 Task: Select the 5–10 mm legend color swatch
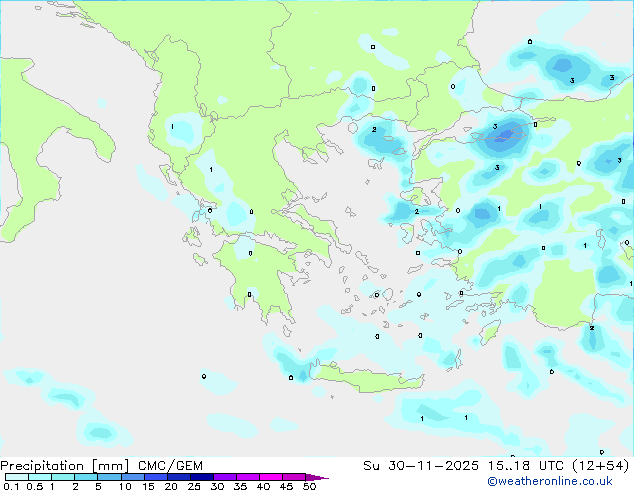click(109, 477)
